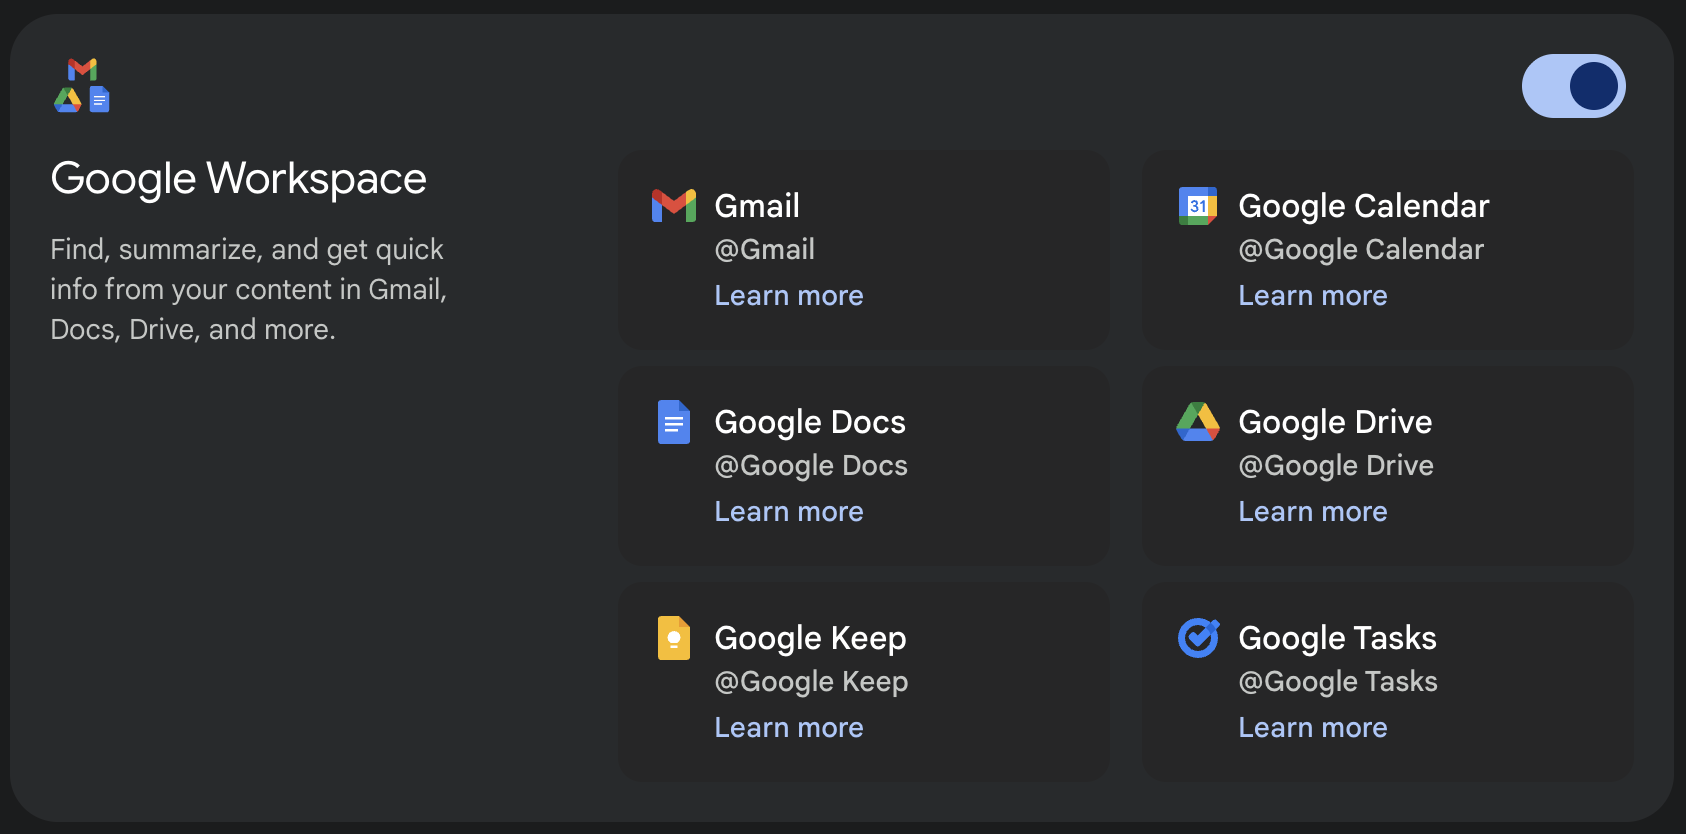Viewport: 1686px width, 834px height.
Task: Click the Google Keep card title
Action: tap(811, 639)
